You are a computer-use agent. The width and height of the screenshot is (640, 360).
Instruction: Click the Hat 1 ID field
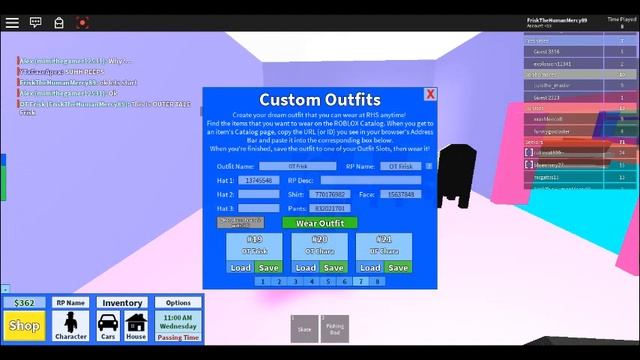259,180
